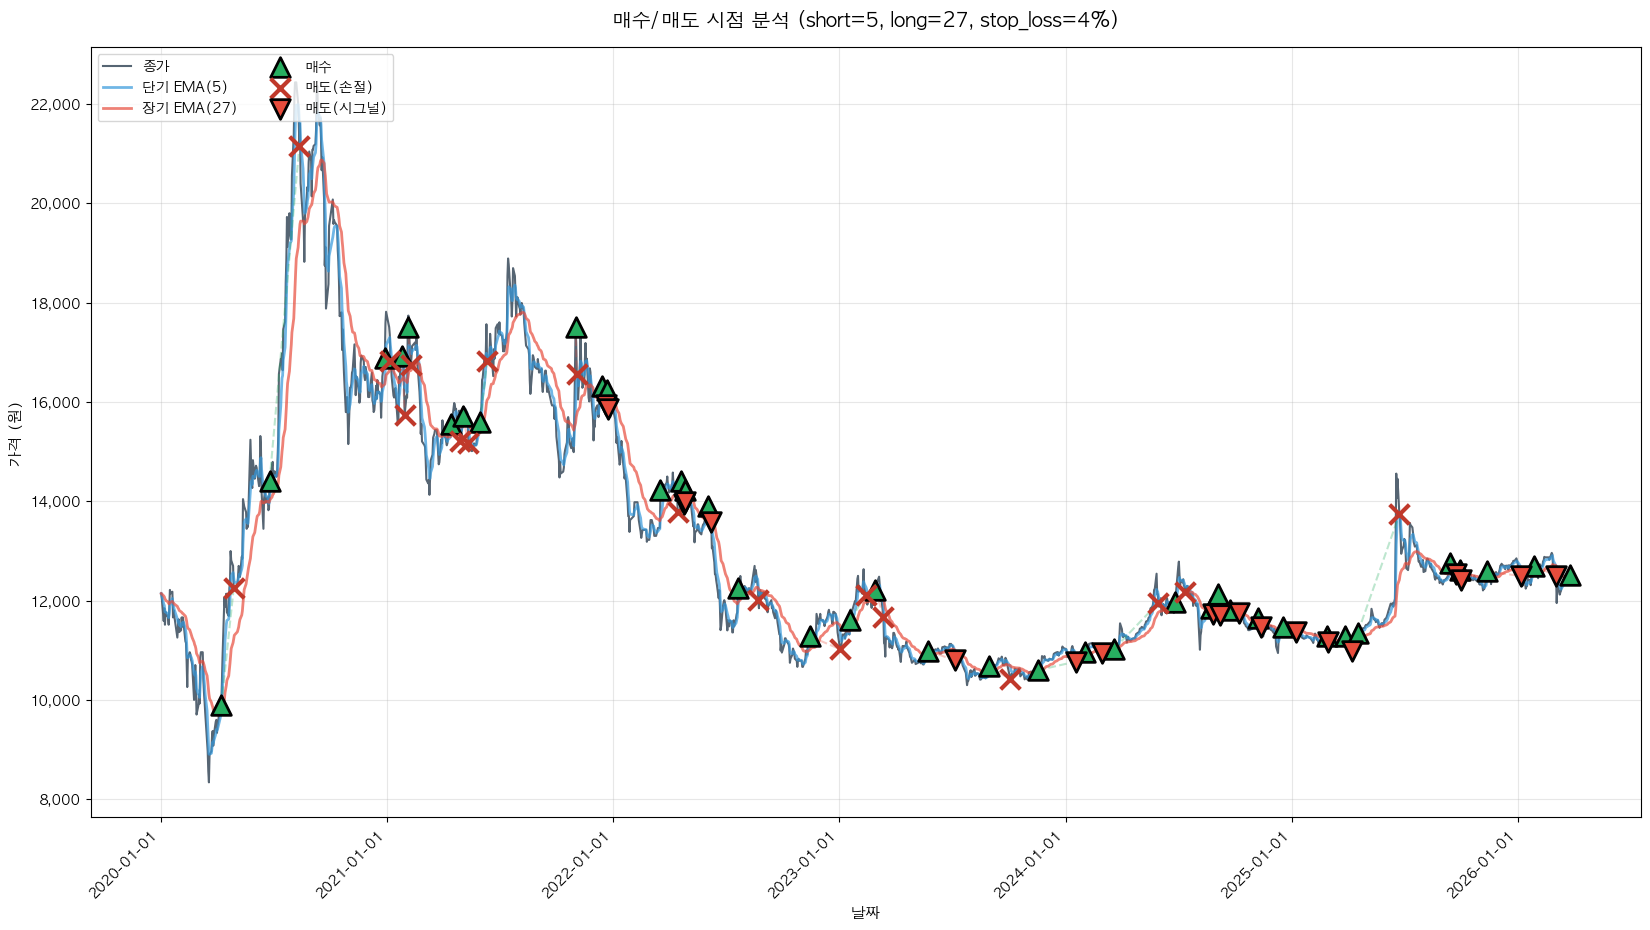Click the 22,000 y-axis tick label

50,105
